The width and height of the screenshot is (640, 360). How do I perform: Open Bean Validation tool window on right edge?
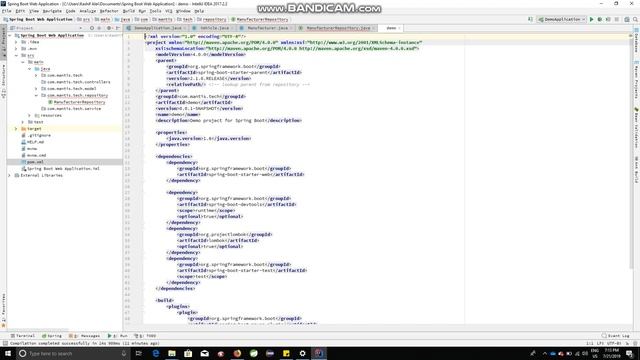[636, 128]
